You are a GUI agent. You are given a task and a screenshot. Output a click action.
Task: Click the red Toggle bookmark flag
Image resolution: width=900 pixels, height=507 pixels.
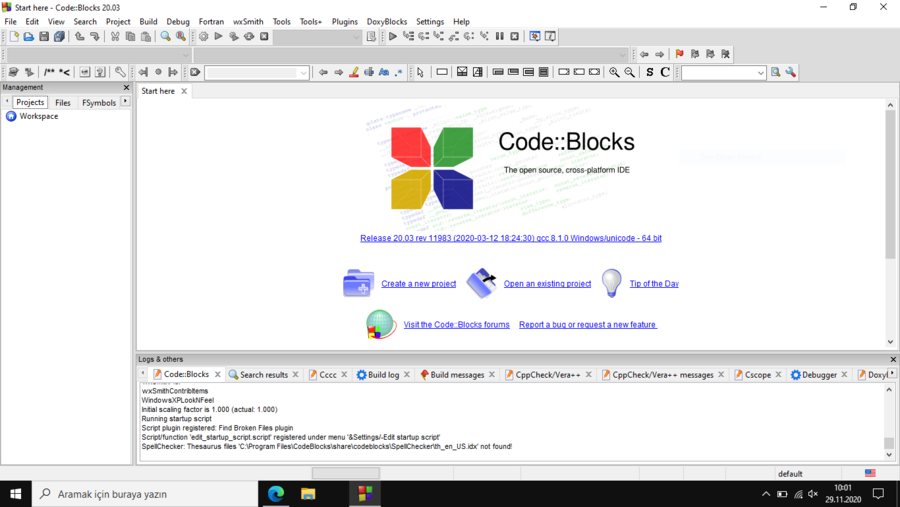[680, 54]
